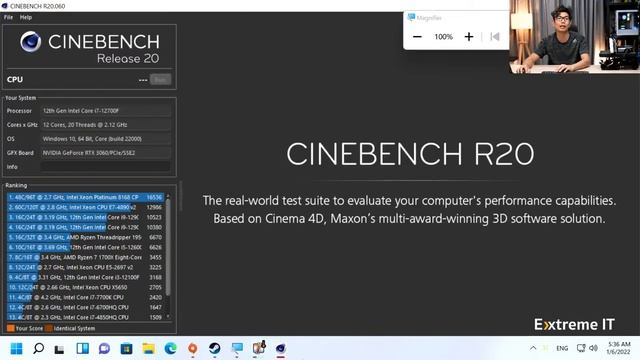Open the thermometer monitoring app on taskbar
640x360 pixels.
tap(259, 348)
